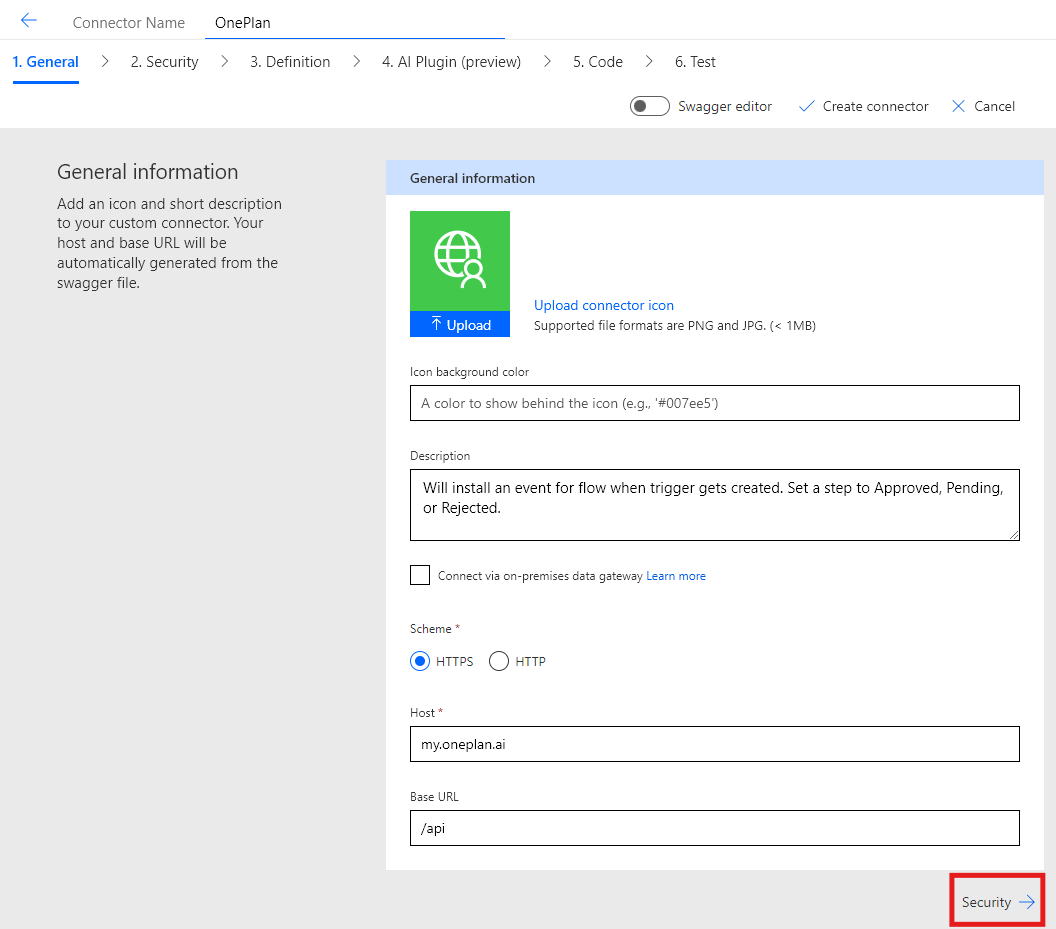
Task: Click the back arrow at top left
Action: tap(29, 19)
